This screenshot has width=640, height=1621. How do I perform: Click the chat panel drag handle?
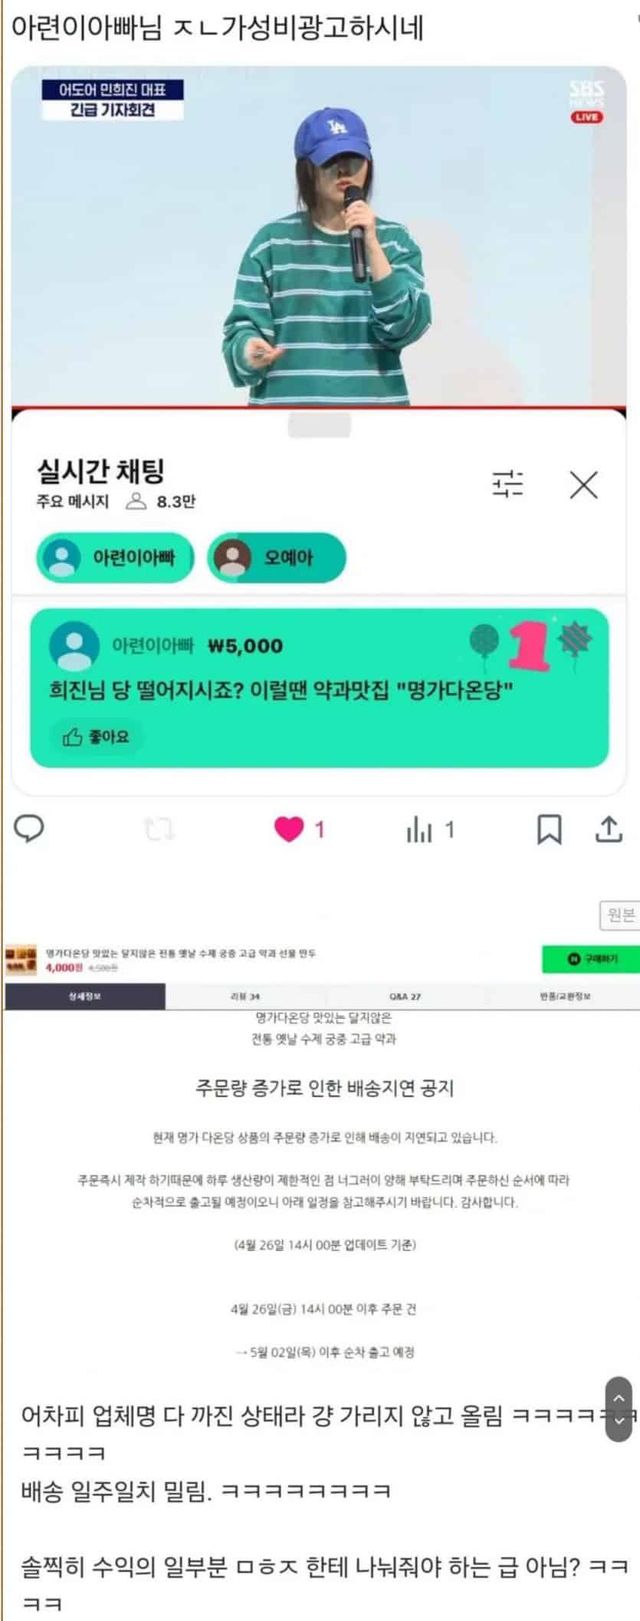pyautogui.click(x=319, y=426)
